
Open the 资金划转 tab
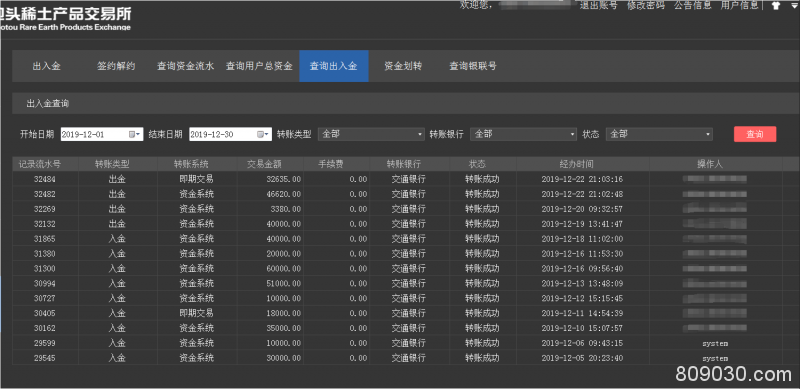coord(403,66)
